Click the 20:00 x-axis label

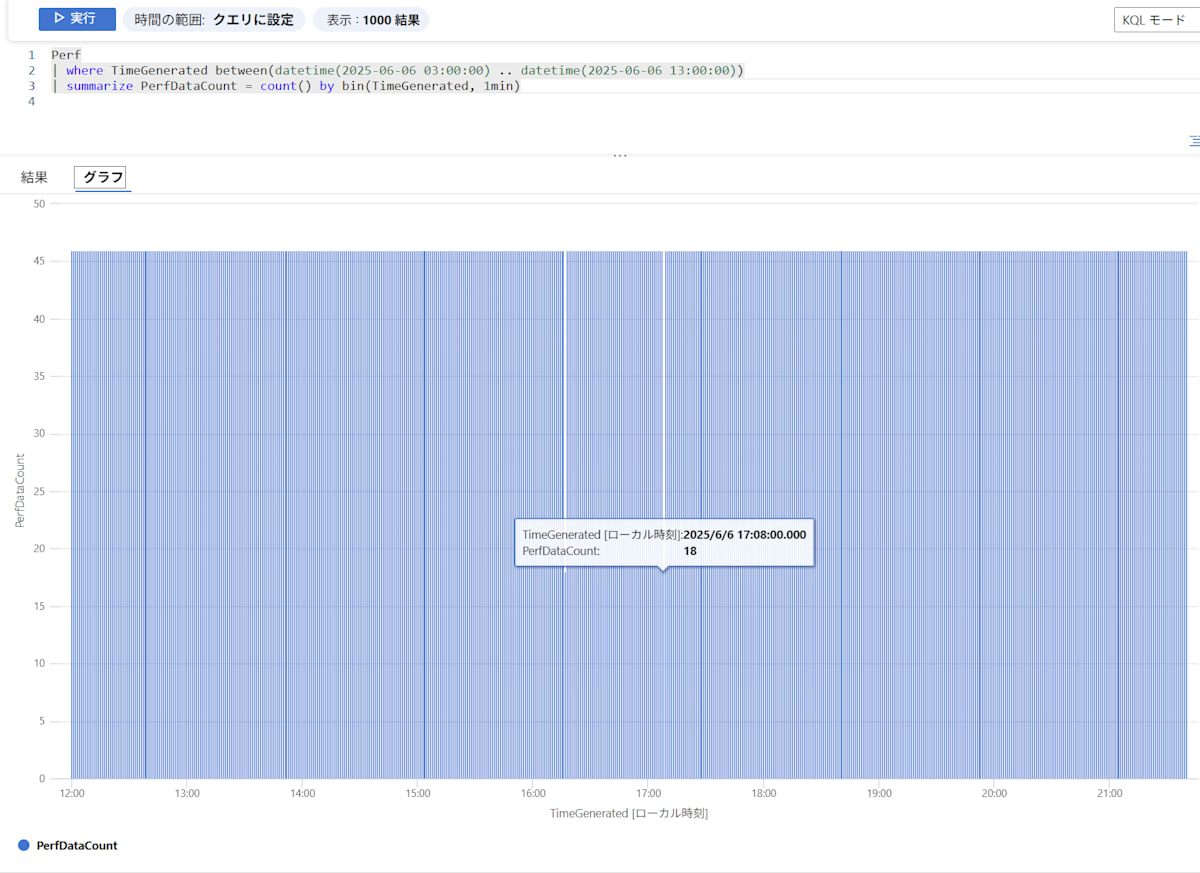994,794
